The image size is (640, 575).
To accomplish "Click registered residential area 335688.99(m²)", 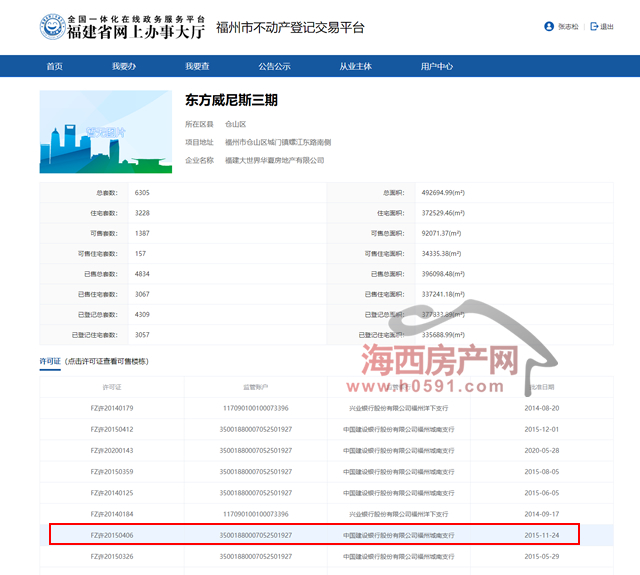I will [x=443, y=335].
